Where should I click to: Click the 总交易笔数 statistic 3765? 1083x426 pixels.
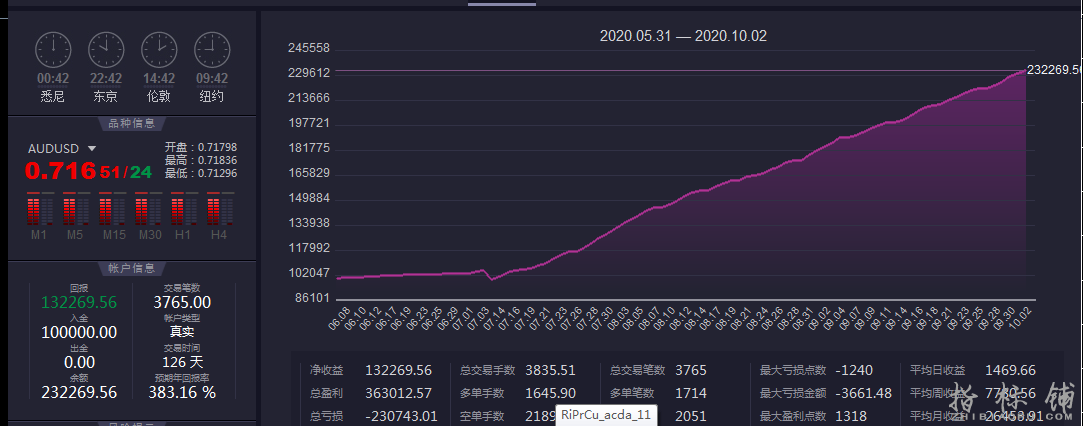pos(691,371)
